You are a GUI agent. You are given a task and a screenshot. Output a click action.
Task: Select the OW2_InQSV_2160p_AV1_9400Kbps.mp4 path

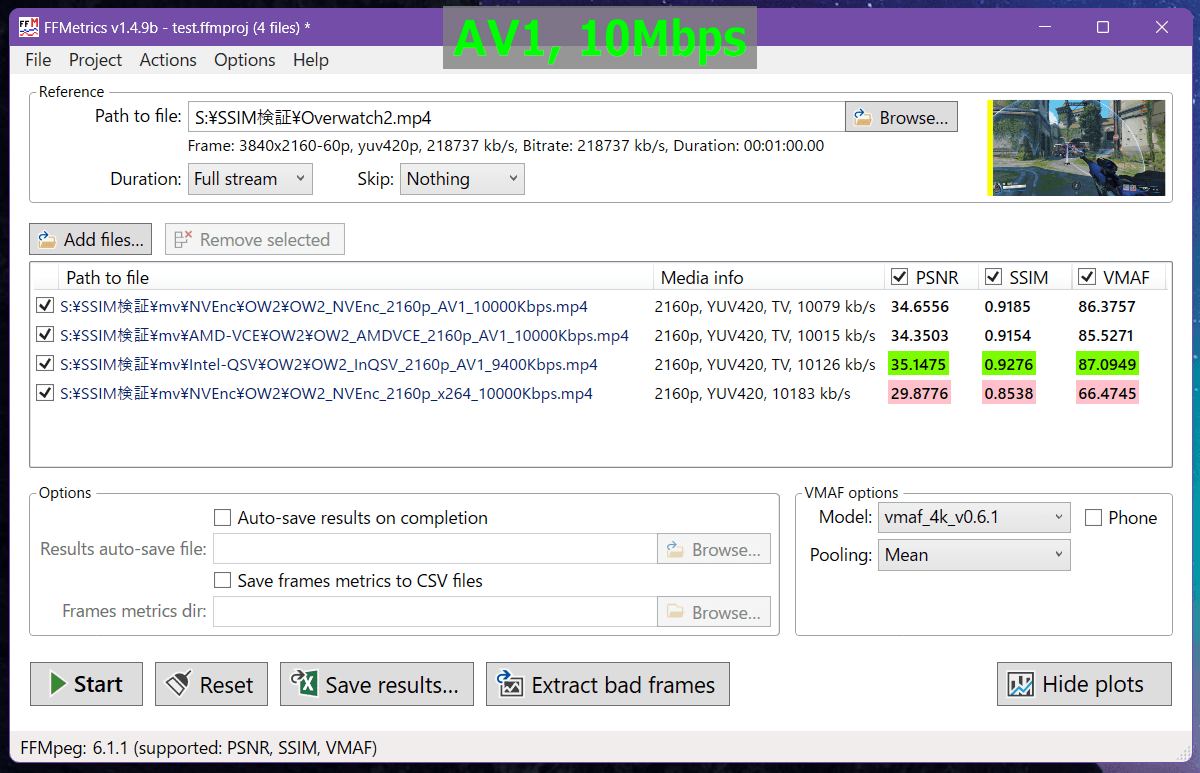[329, 364]
